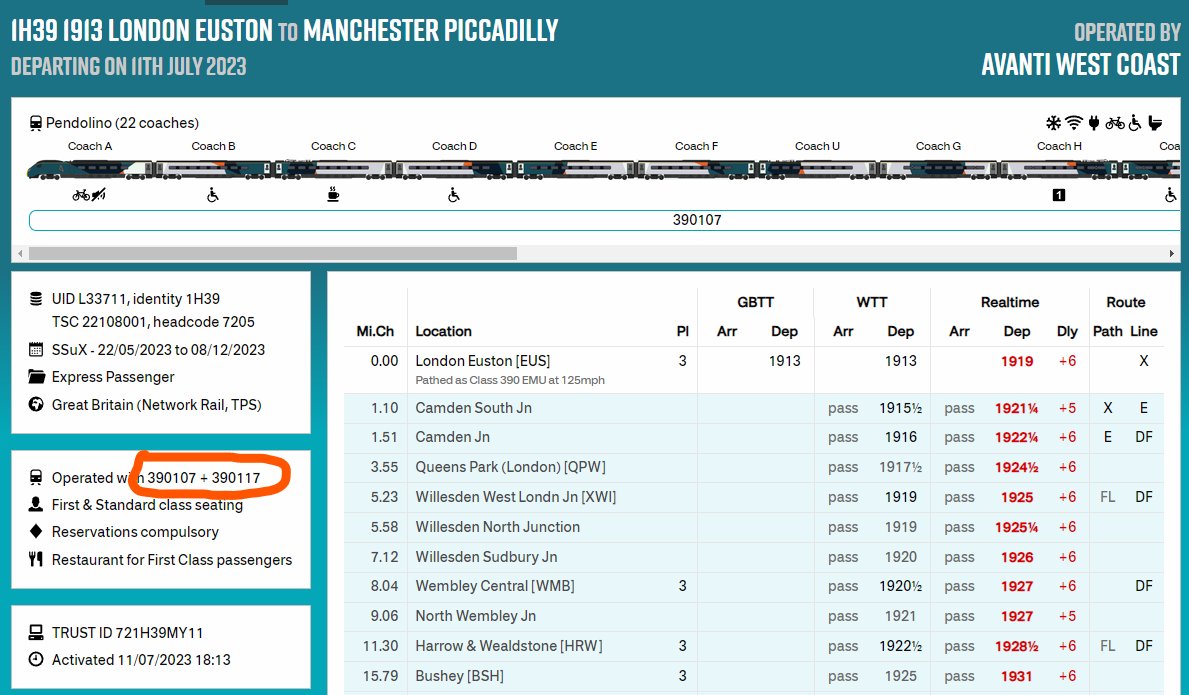This screenshot has width=1189, height=695.
Task: Click wheelchair icon under Coach D
Action: (x=453, y=196)
